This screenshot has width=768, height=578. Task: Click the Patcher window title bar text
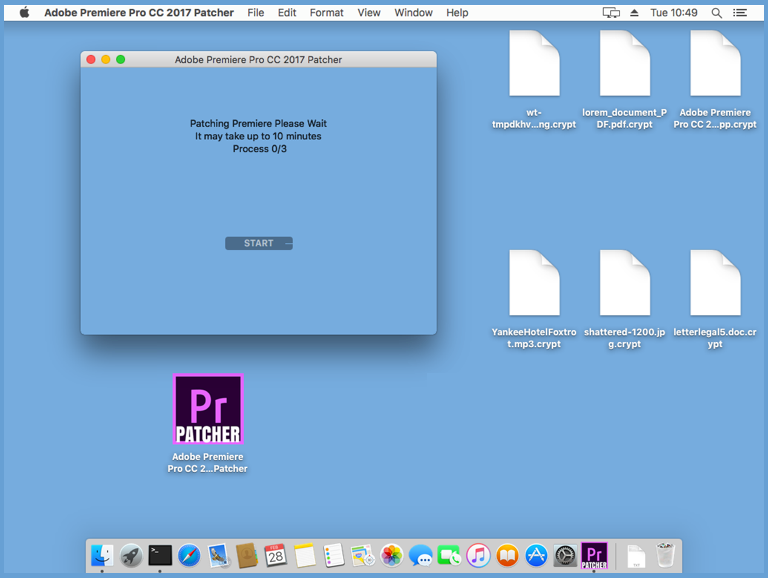(x=258, y=60)
